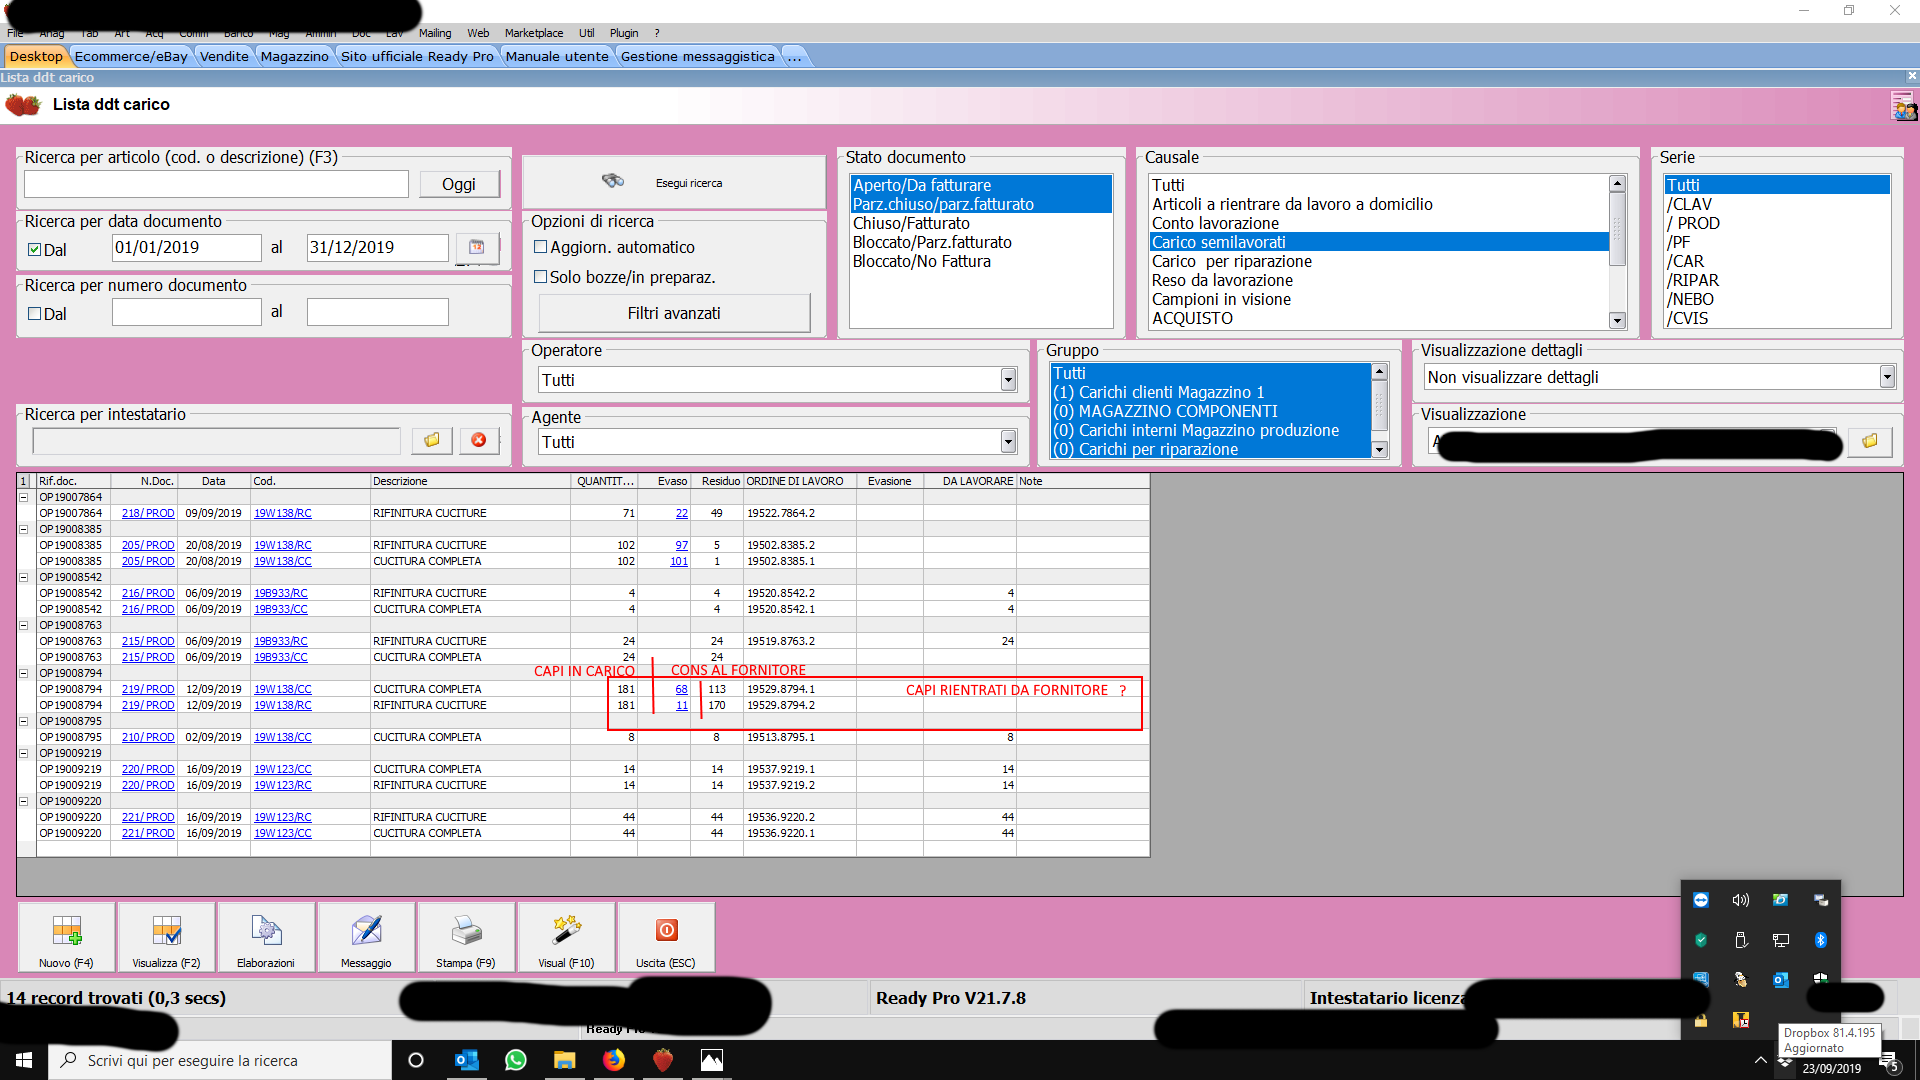Screen dimensions: 1920x1080
Task: Open the Windows Start menu
Action: (24, 1060)
